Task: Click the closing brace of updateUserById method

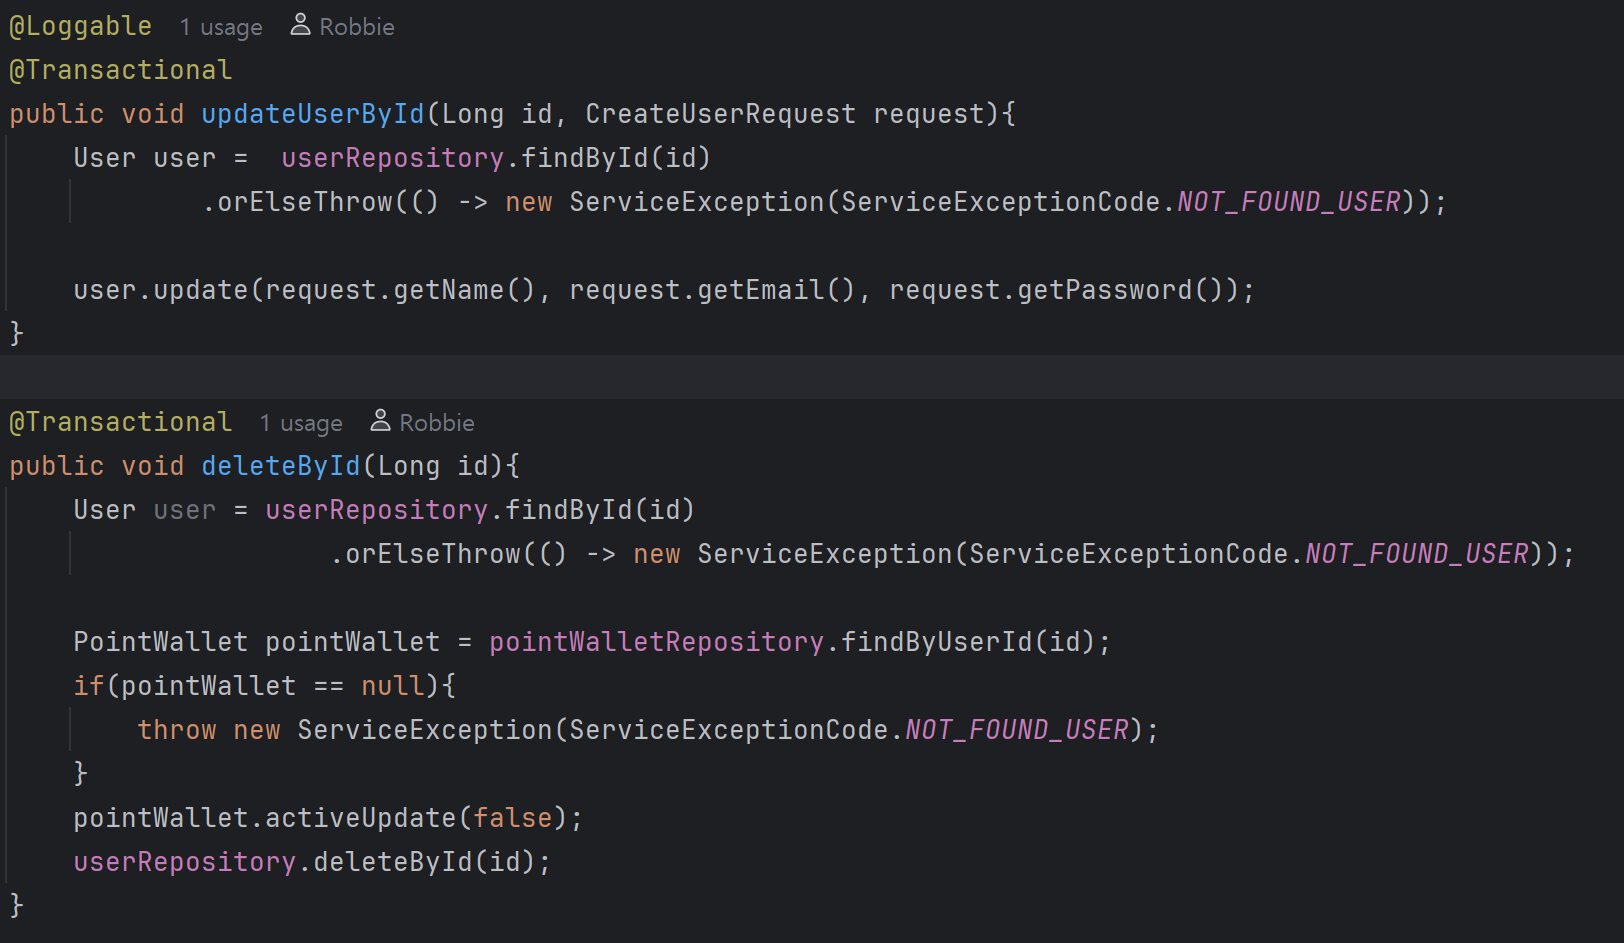Action: click(x=16, y=333)
